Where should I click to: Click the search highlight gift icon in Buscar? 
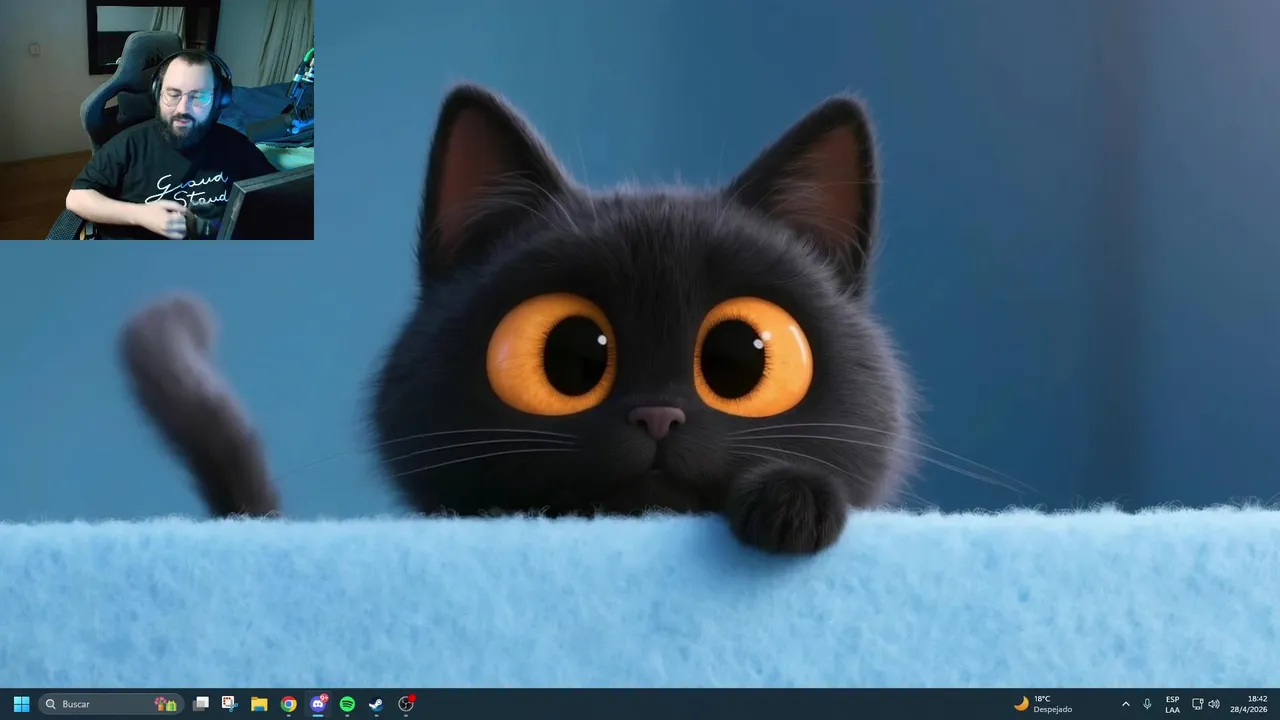click(x=166, y=704)
